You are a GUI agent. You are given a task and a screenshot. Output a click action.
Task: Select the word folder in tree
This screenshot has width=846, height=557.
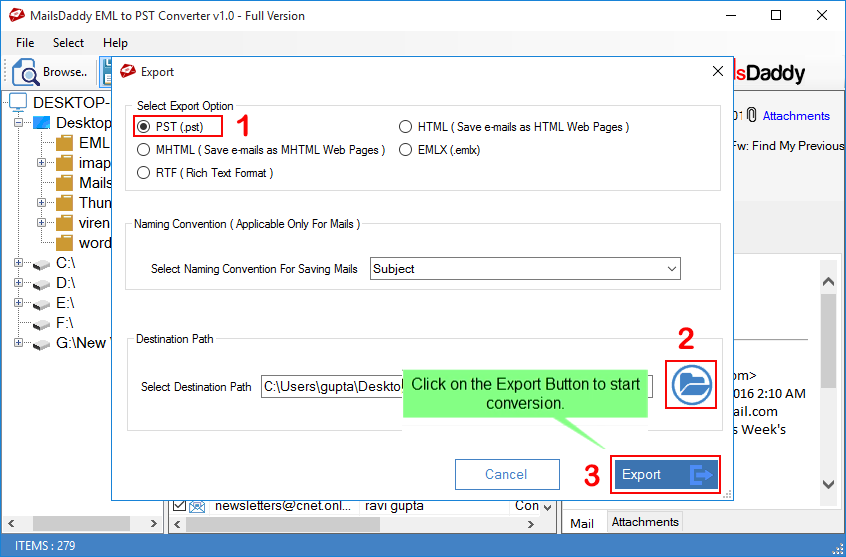(83, 242)
